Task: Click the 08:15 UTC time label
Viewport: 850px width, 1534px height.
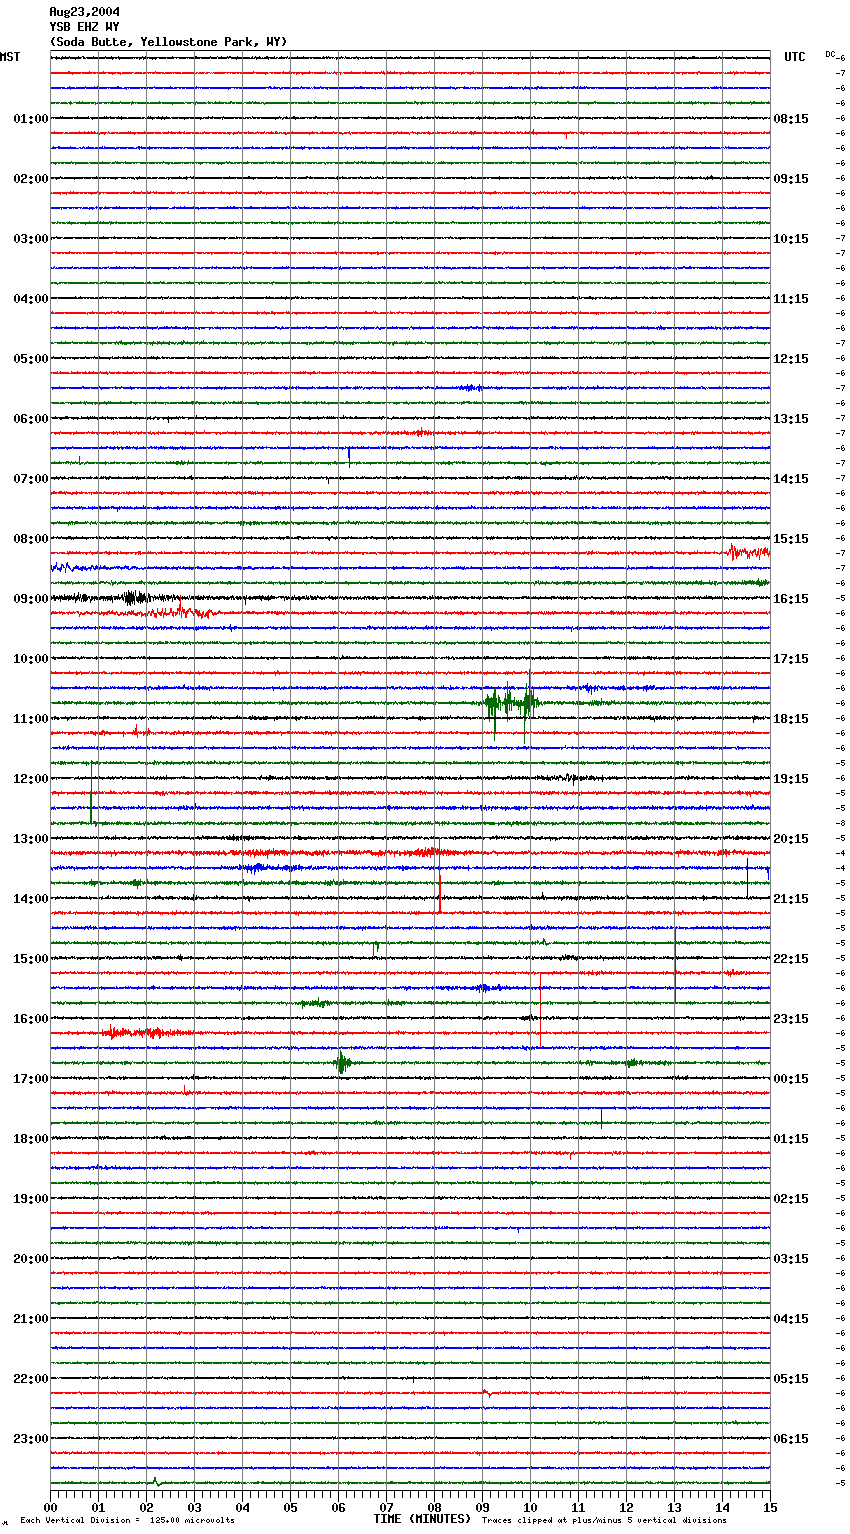Action: pos(791,119)
